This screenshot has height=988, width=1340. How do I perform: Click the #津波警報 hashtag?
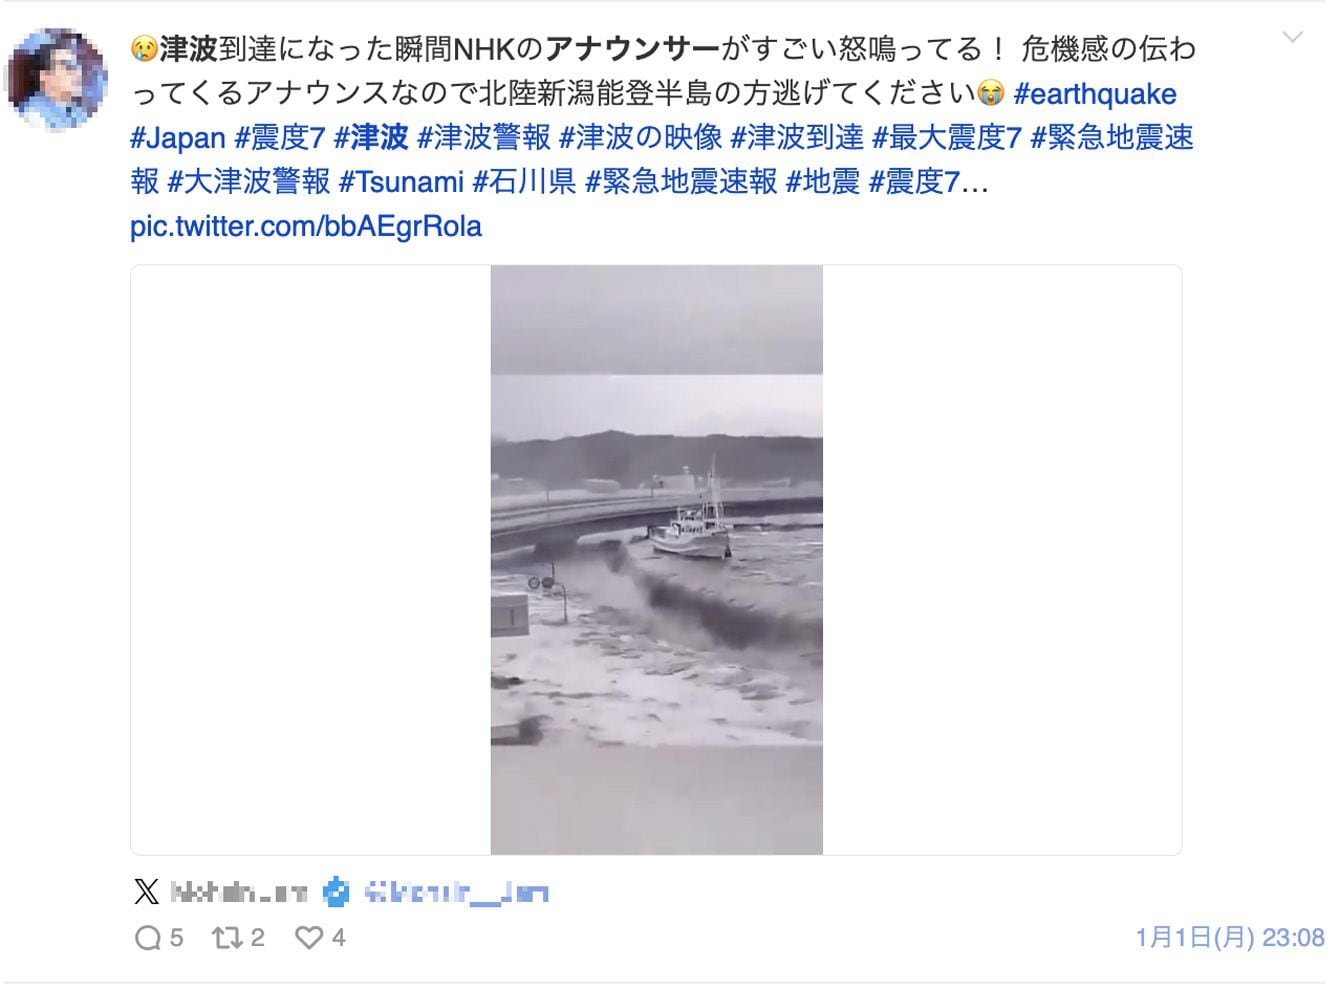[x=484, y=138]
